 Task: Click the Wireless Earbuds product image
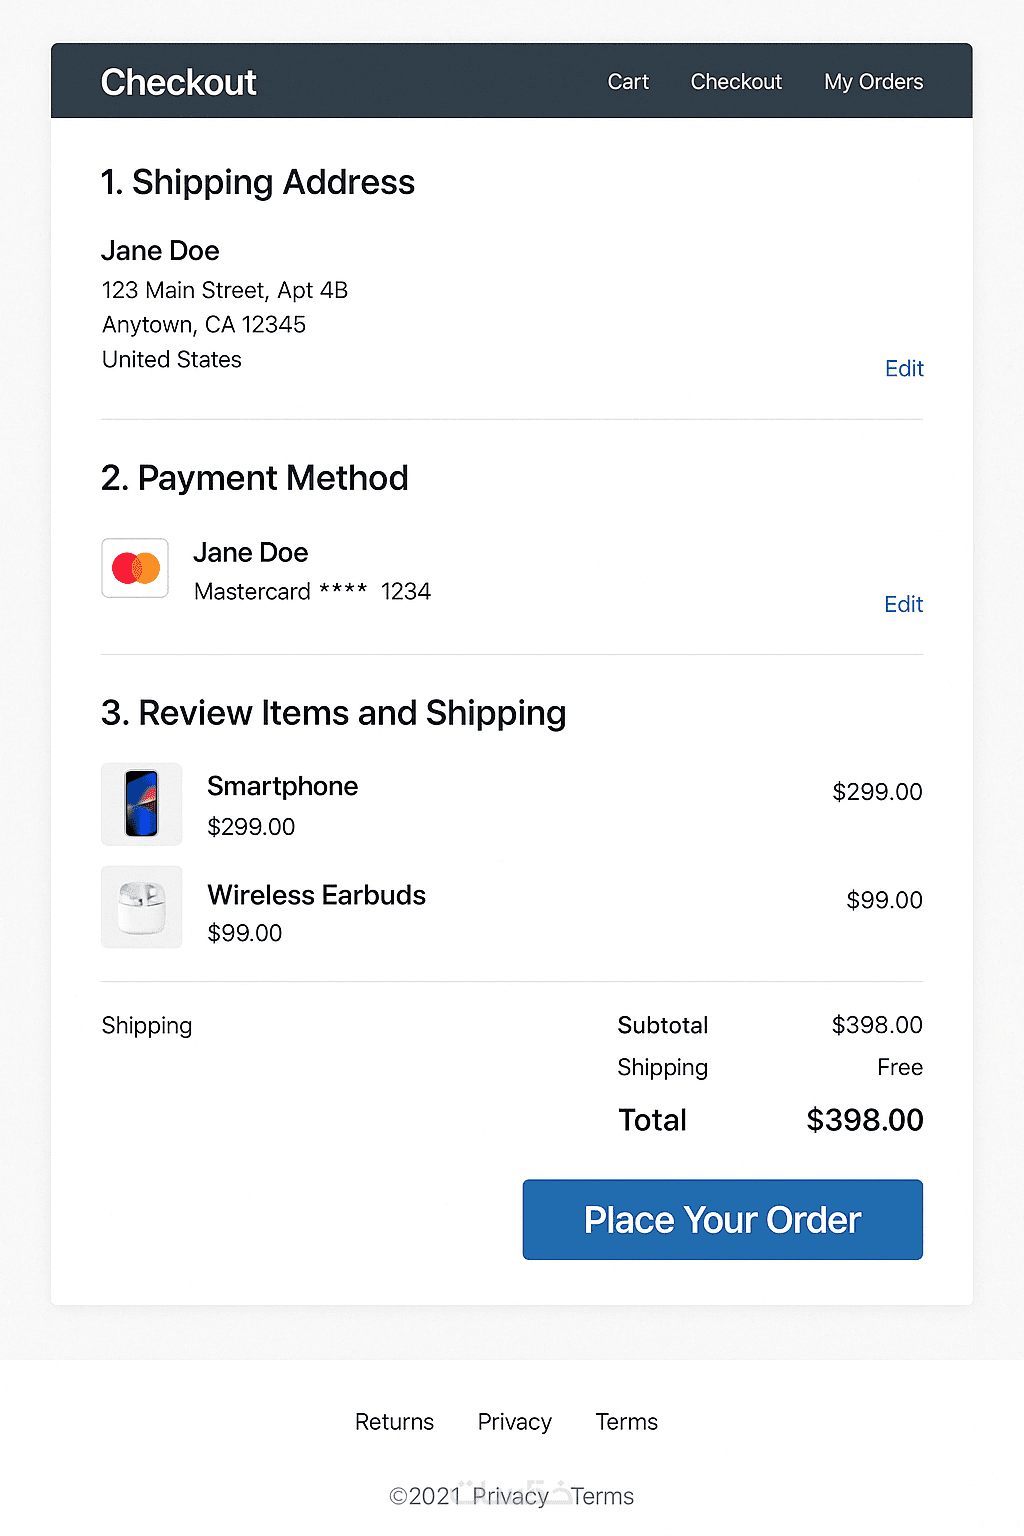(142, 907)
